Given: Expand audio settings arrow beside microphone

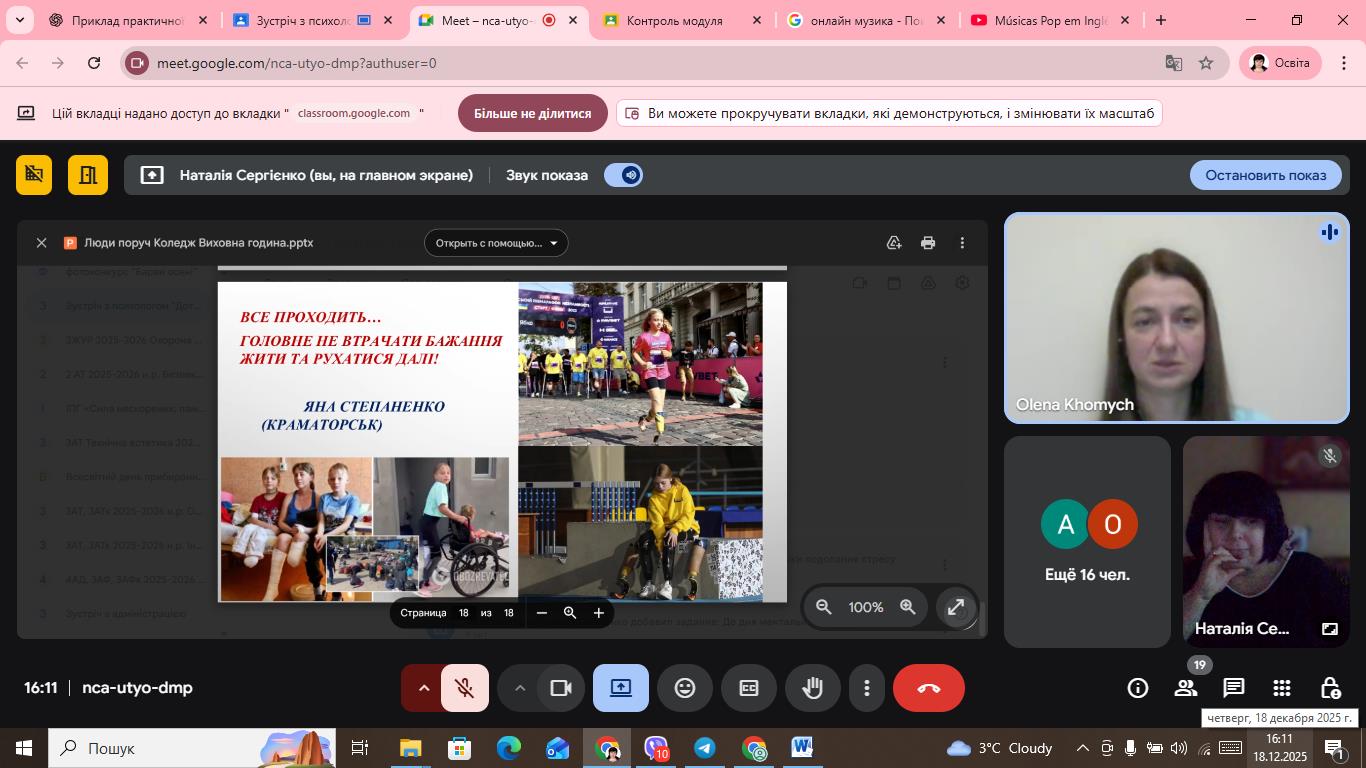Looking at the screenshot, I should [423, 688].
